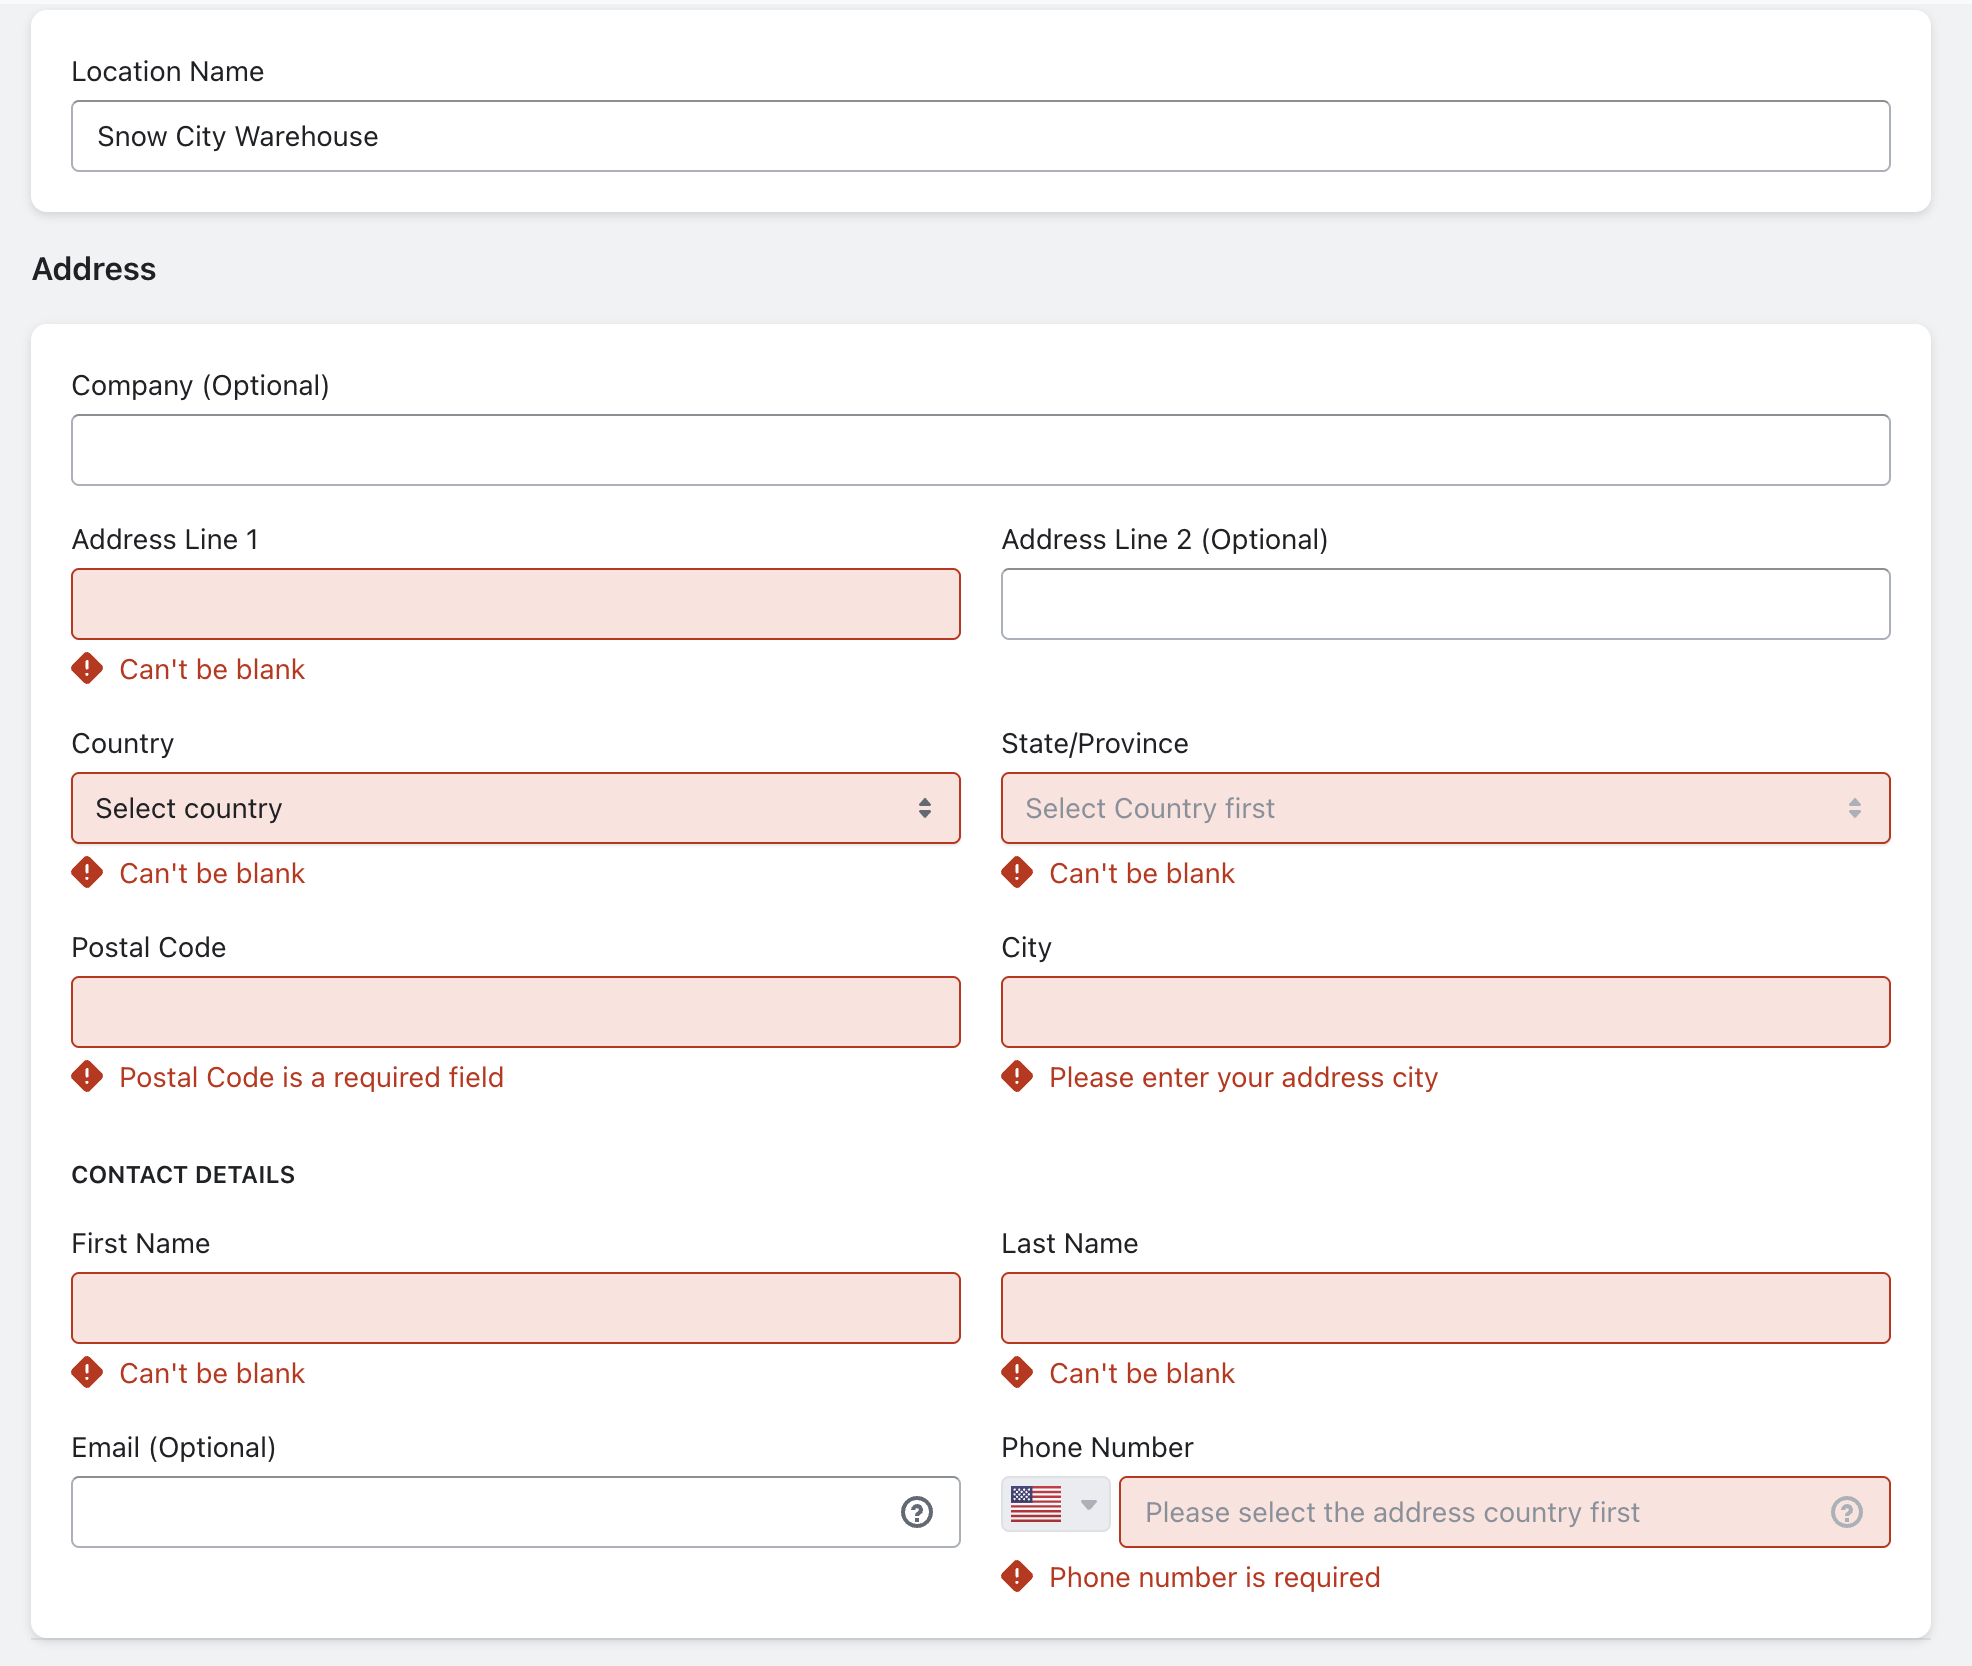The width and height of the screenshot is (1972, 1666).
Task: Click the Phone Number input field
Action: 1504,1512
